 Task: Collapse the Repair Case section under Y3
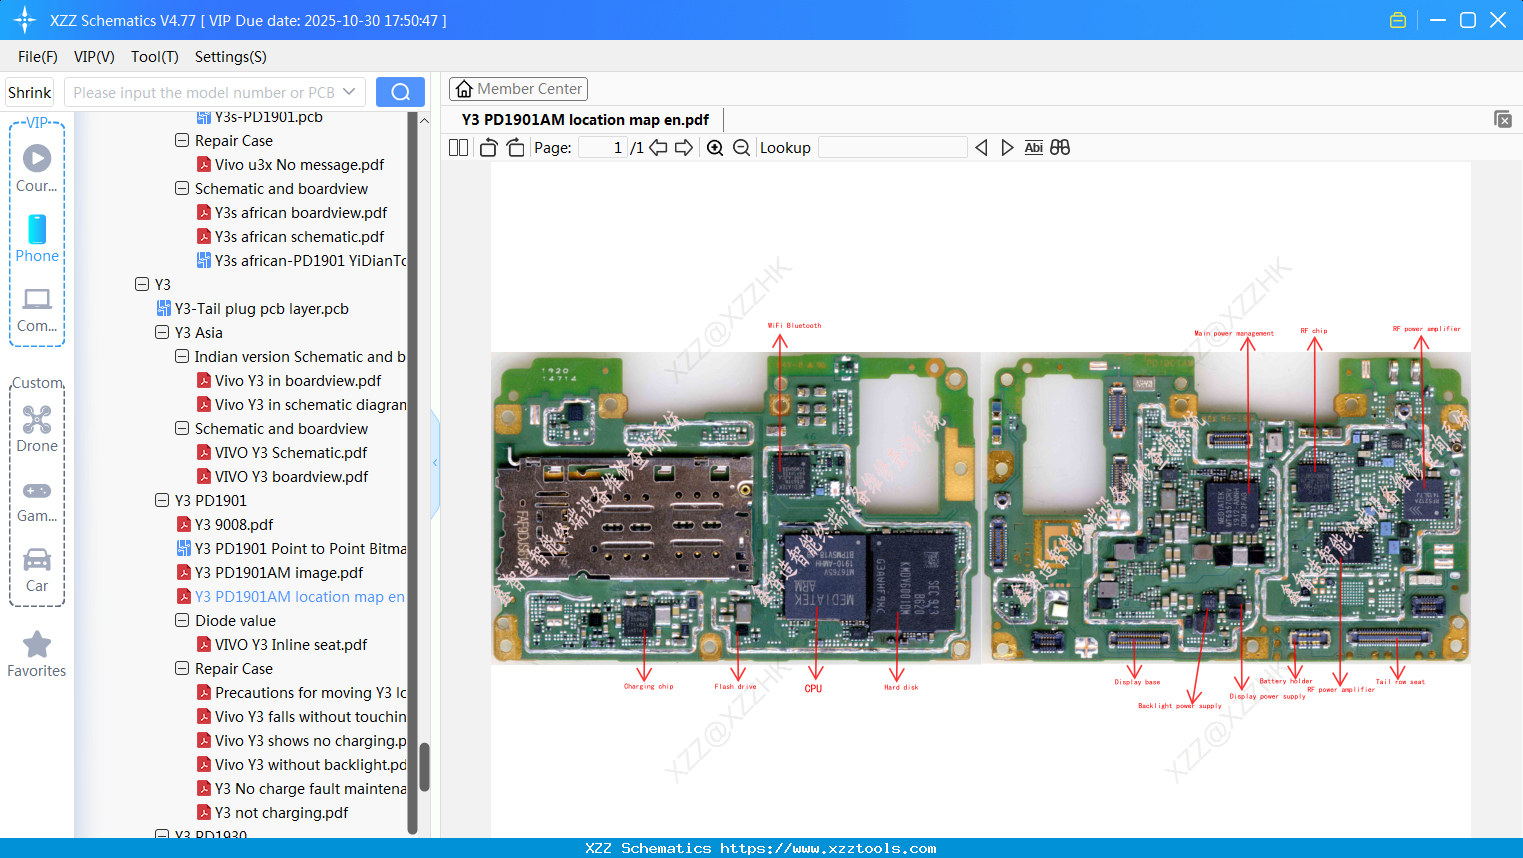181,668
